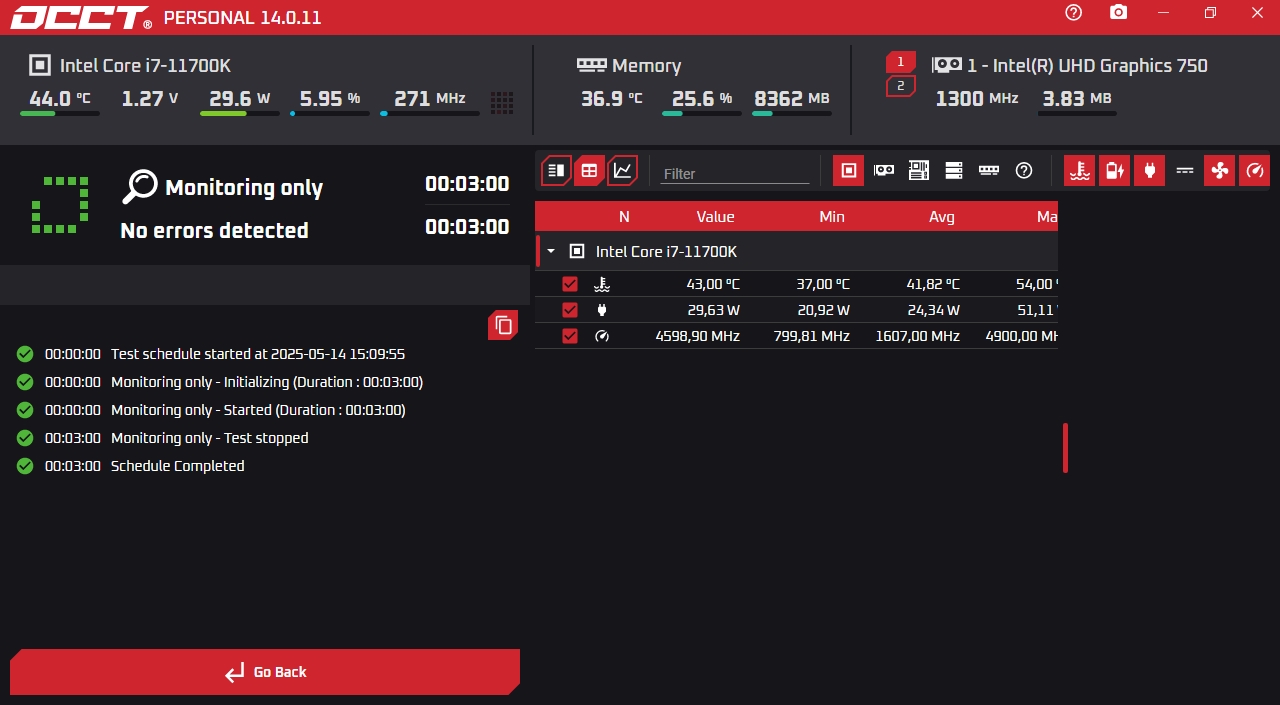Click the Monitoring only magnifier icon

tap(140, 186)
